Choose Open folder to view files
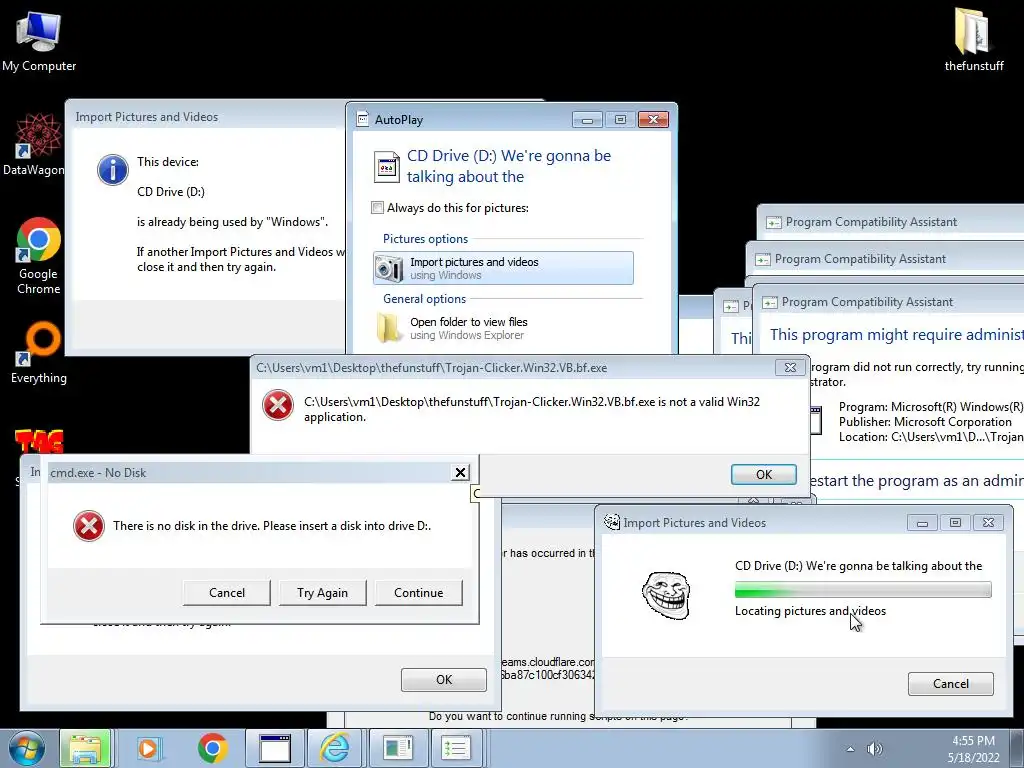This screenshot has height=768, width=1024. click(x=503, y=328)
